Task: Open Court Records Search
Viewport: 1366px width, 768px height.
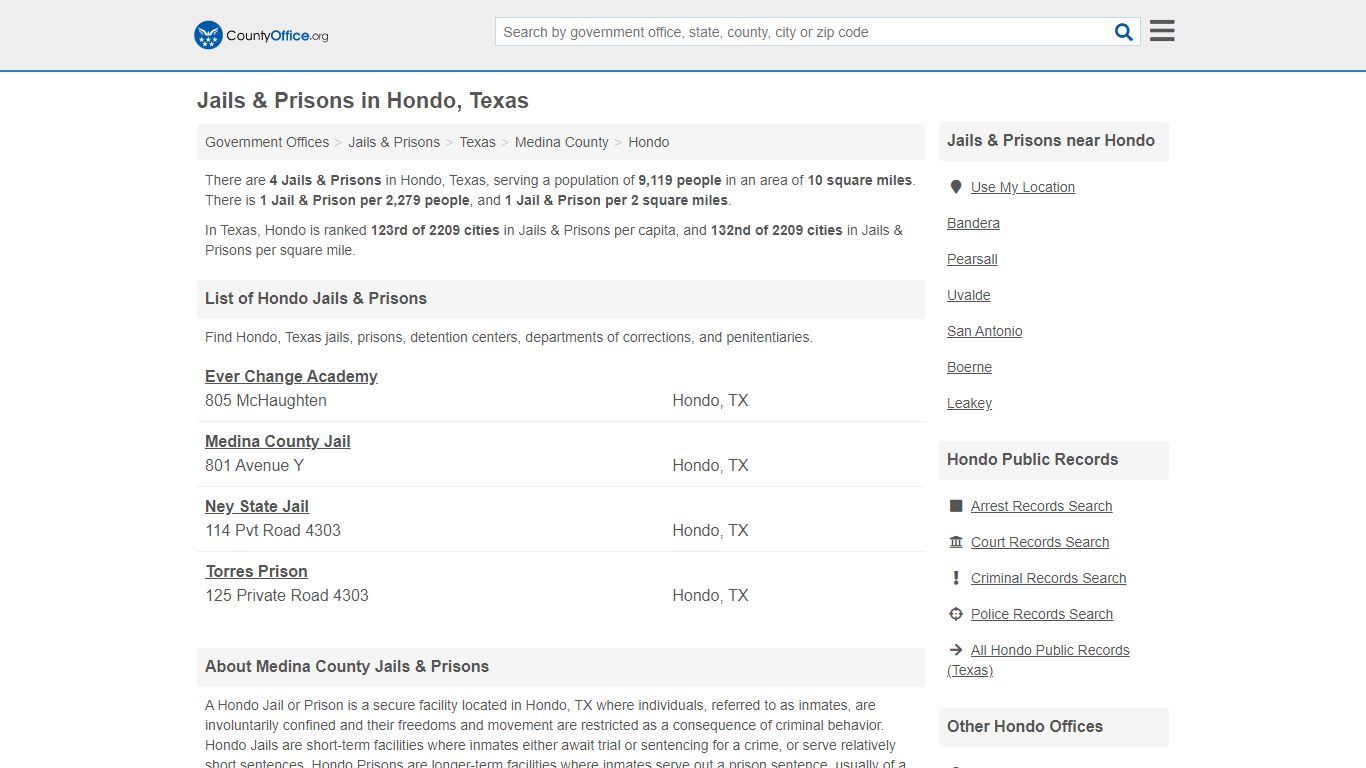Action: tap(1040, 542)
